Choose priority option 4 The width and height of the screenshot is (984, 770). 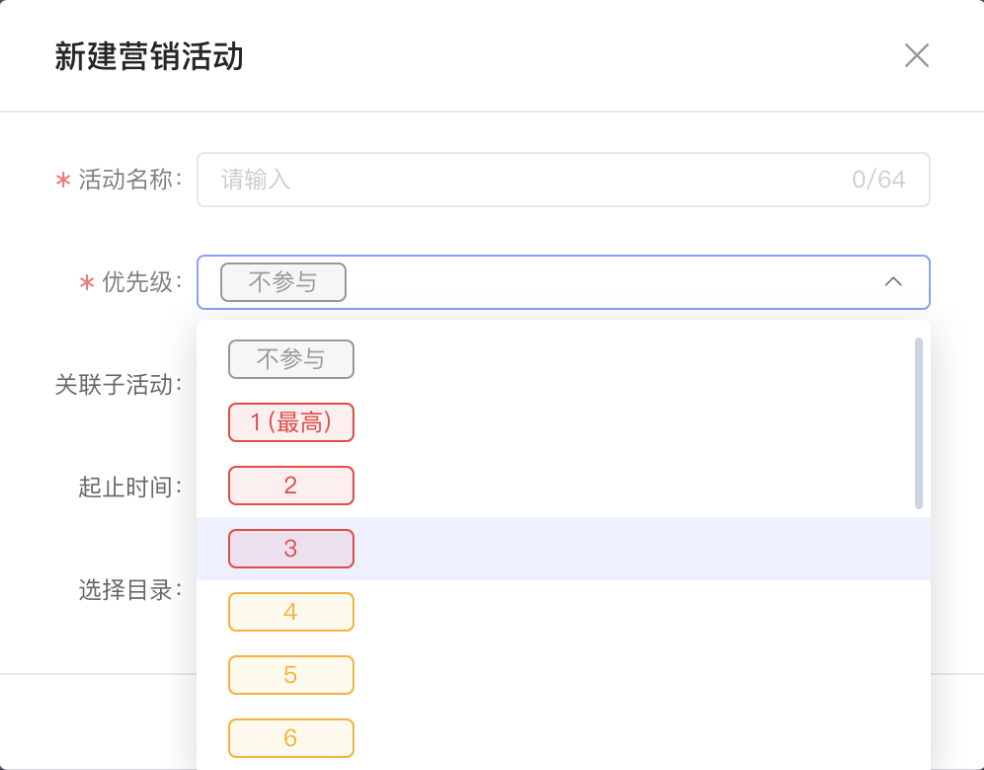tap(291, 611)
